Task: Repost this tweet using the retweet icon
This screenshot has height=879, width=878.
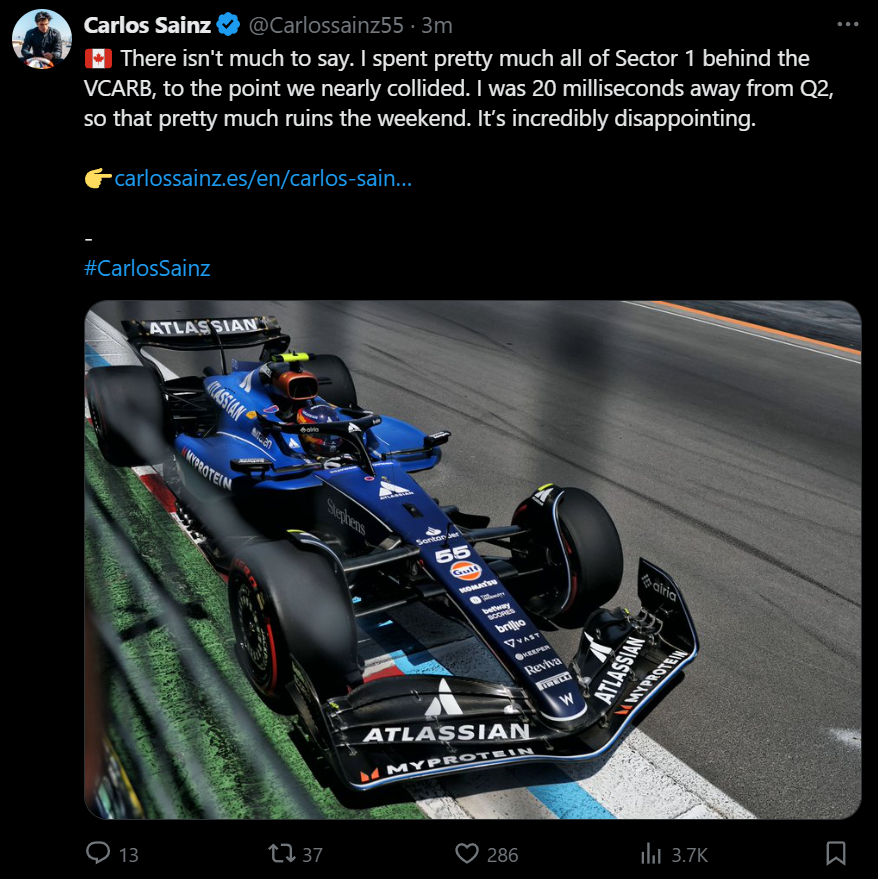Action: click(281, 853)
